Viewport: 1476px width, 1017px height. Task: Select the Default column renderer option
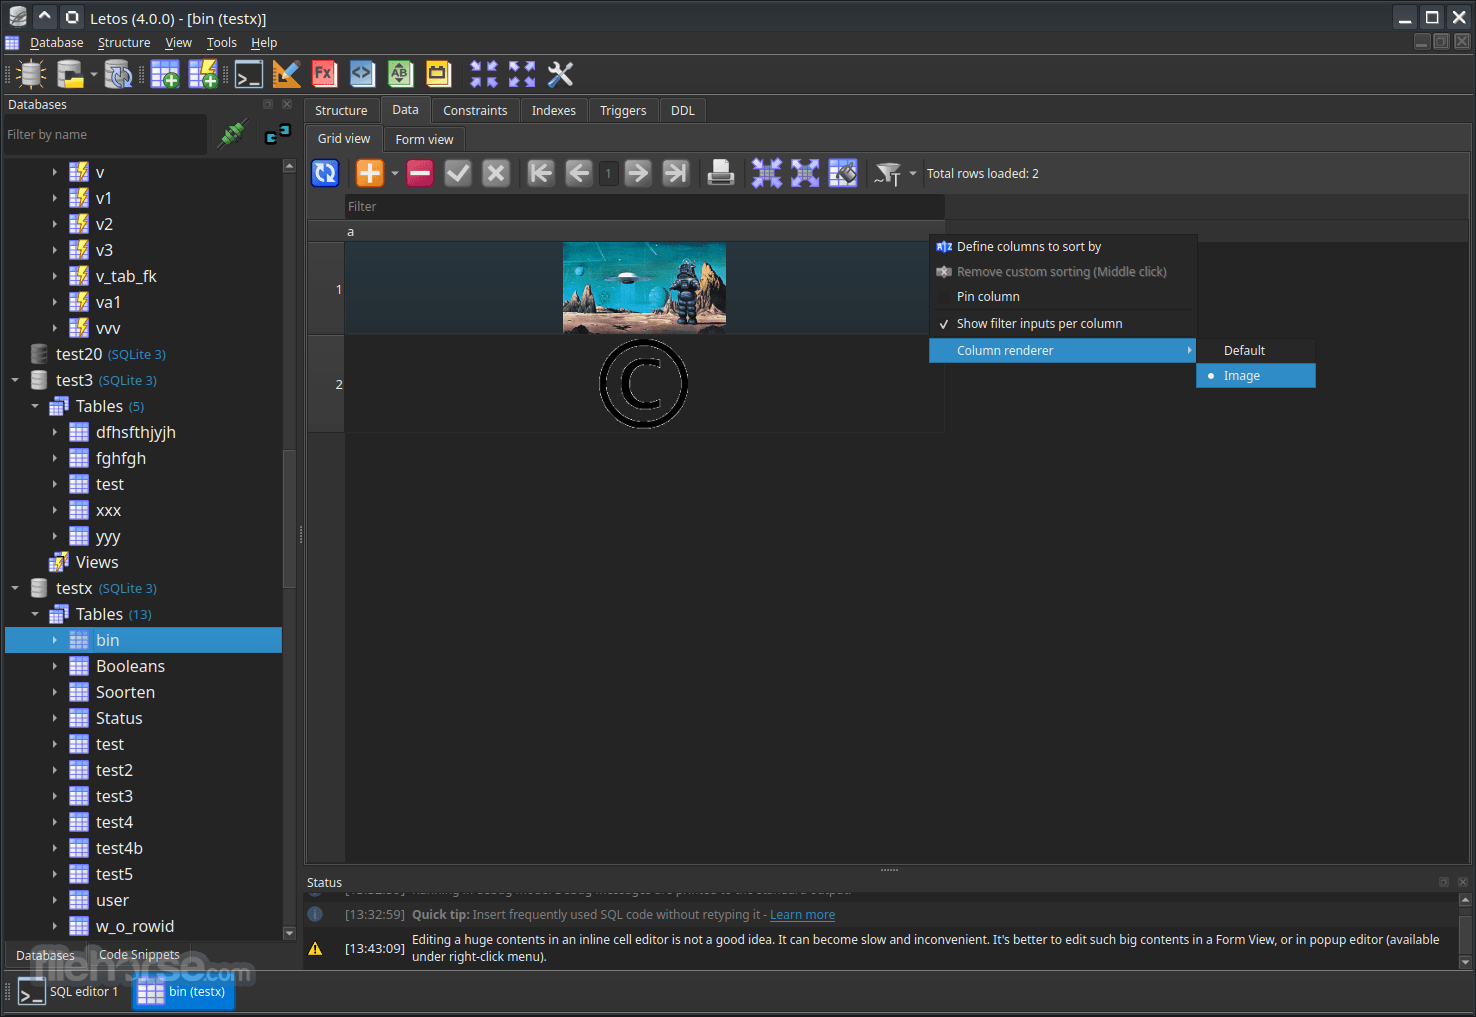click(x=1256, y=351)
